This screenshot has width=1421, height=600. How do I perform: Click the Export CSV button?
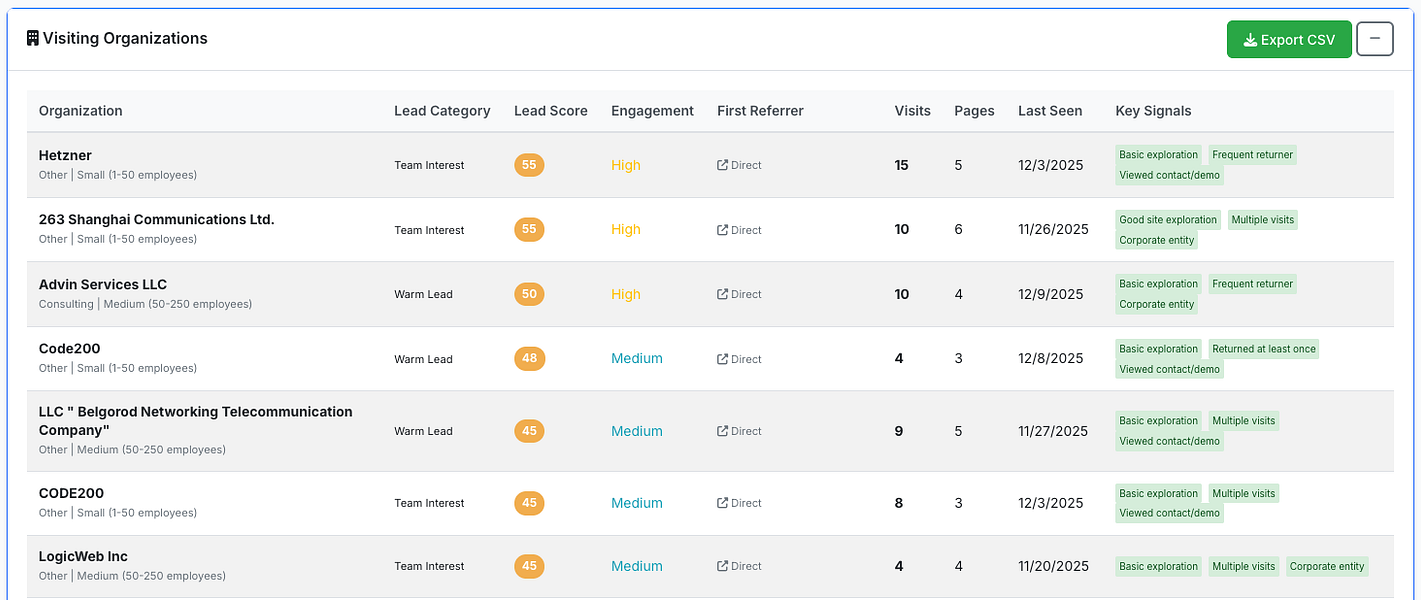[x=1289, y=40]
